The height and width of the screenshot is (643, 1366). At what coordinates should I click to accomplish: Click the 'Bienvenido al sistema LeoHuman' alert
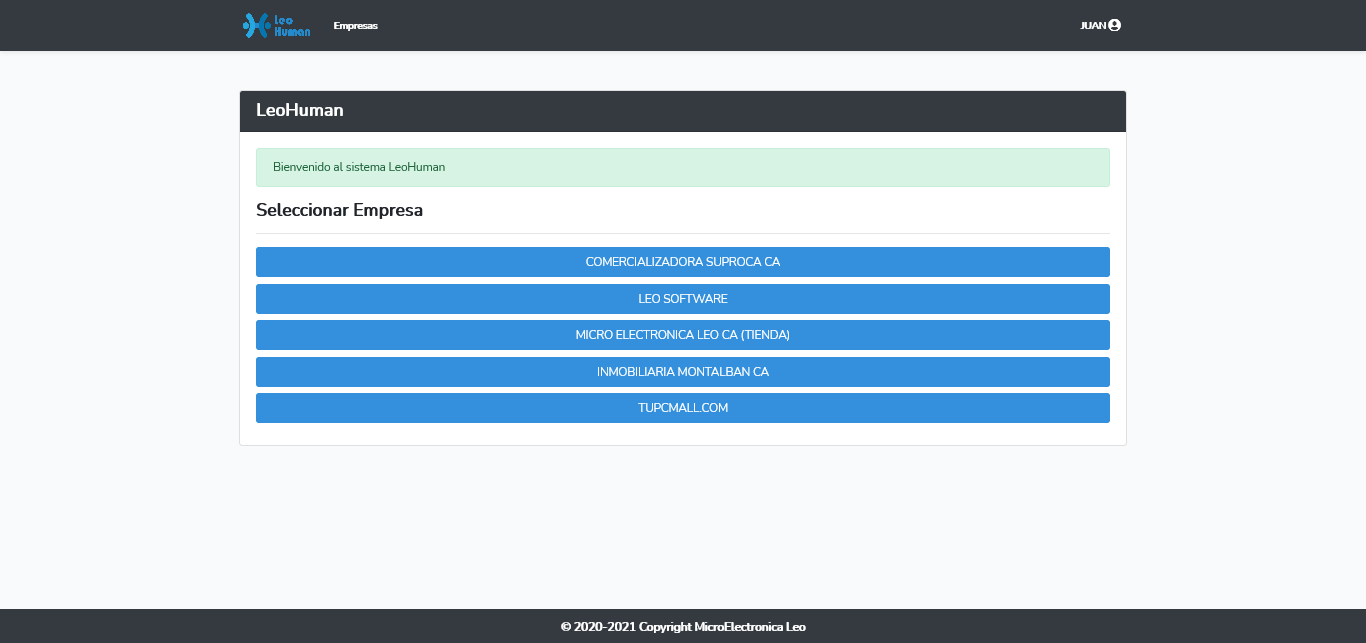[683, 167]
